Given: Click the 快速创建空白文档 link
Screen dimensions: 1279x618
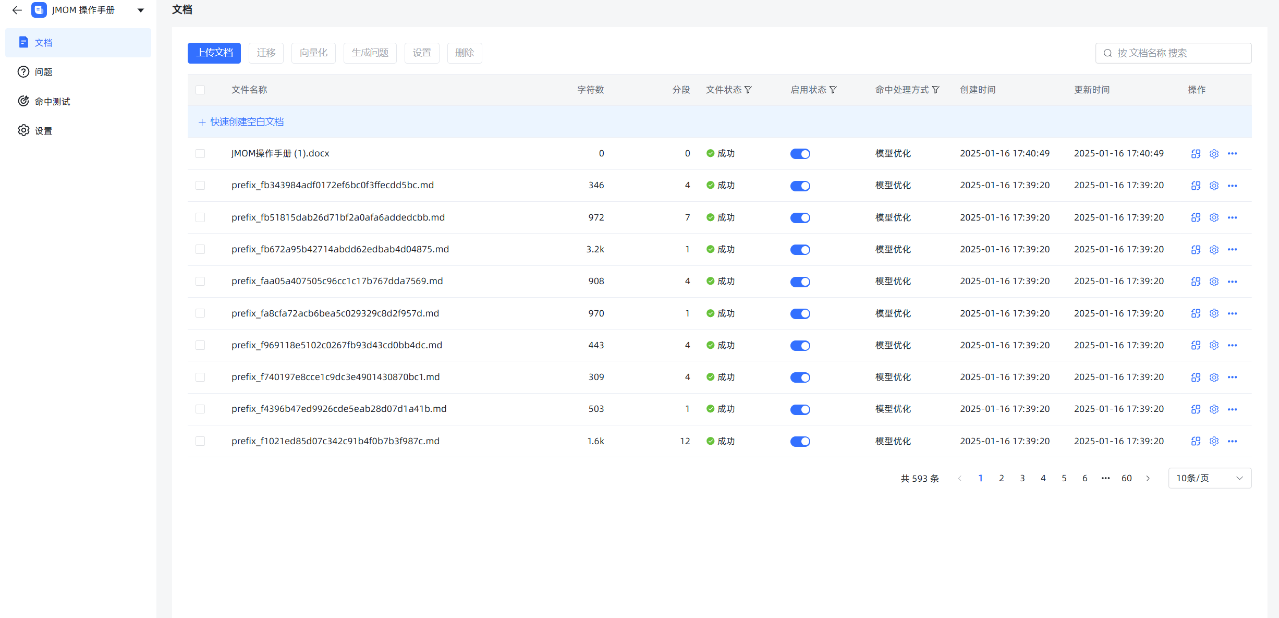Looking at the screenshot, I should 241,122.
